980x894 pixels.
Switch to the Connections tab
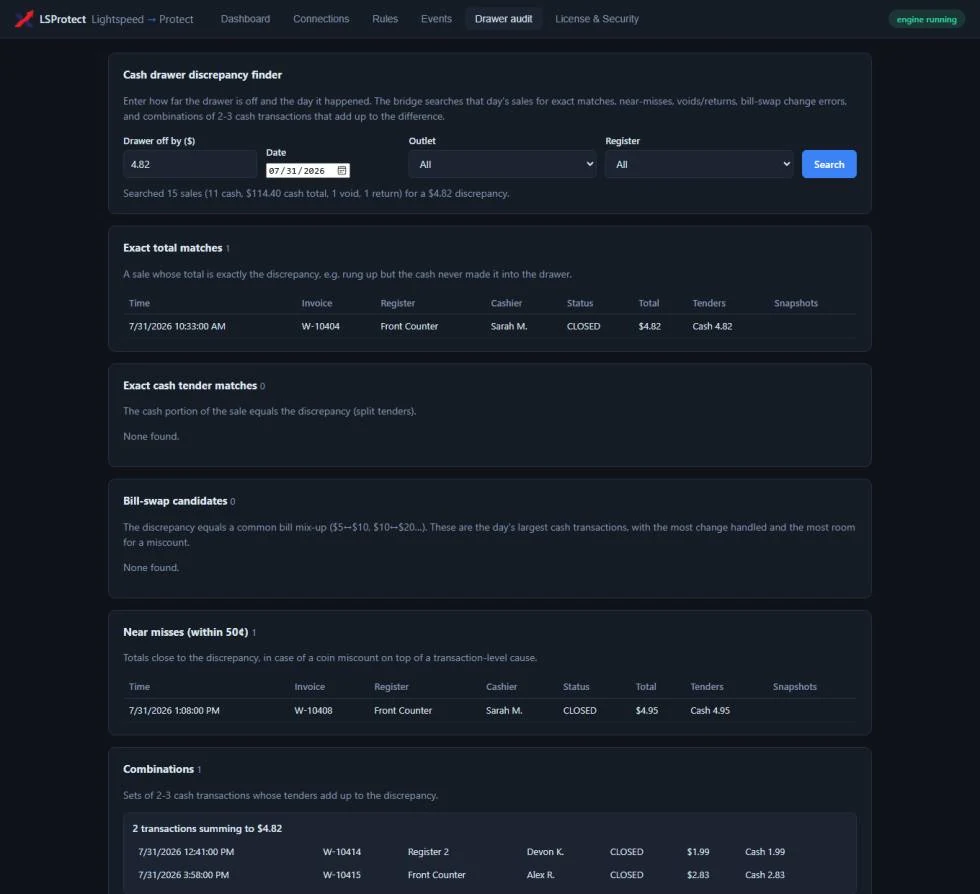tap(321, 19)
